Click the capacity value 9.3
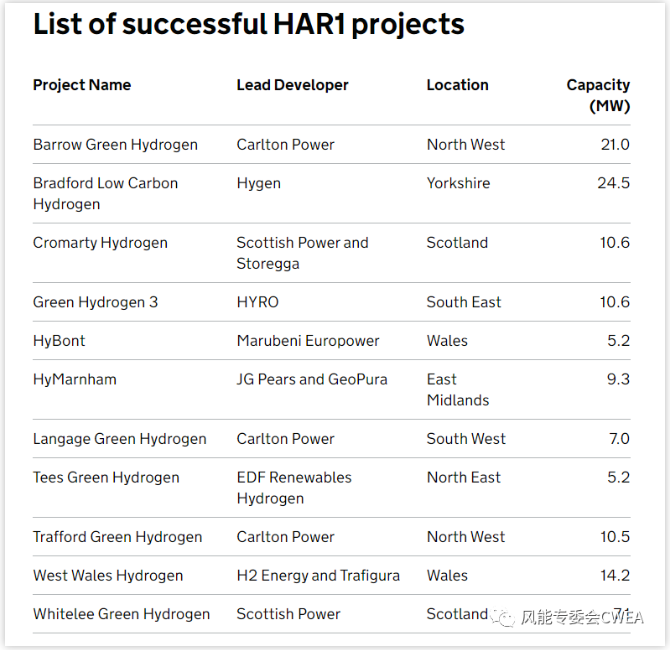The height and width of the screenshot is (650, 670). pos(619,379)
